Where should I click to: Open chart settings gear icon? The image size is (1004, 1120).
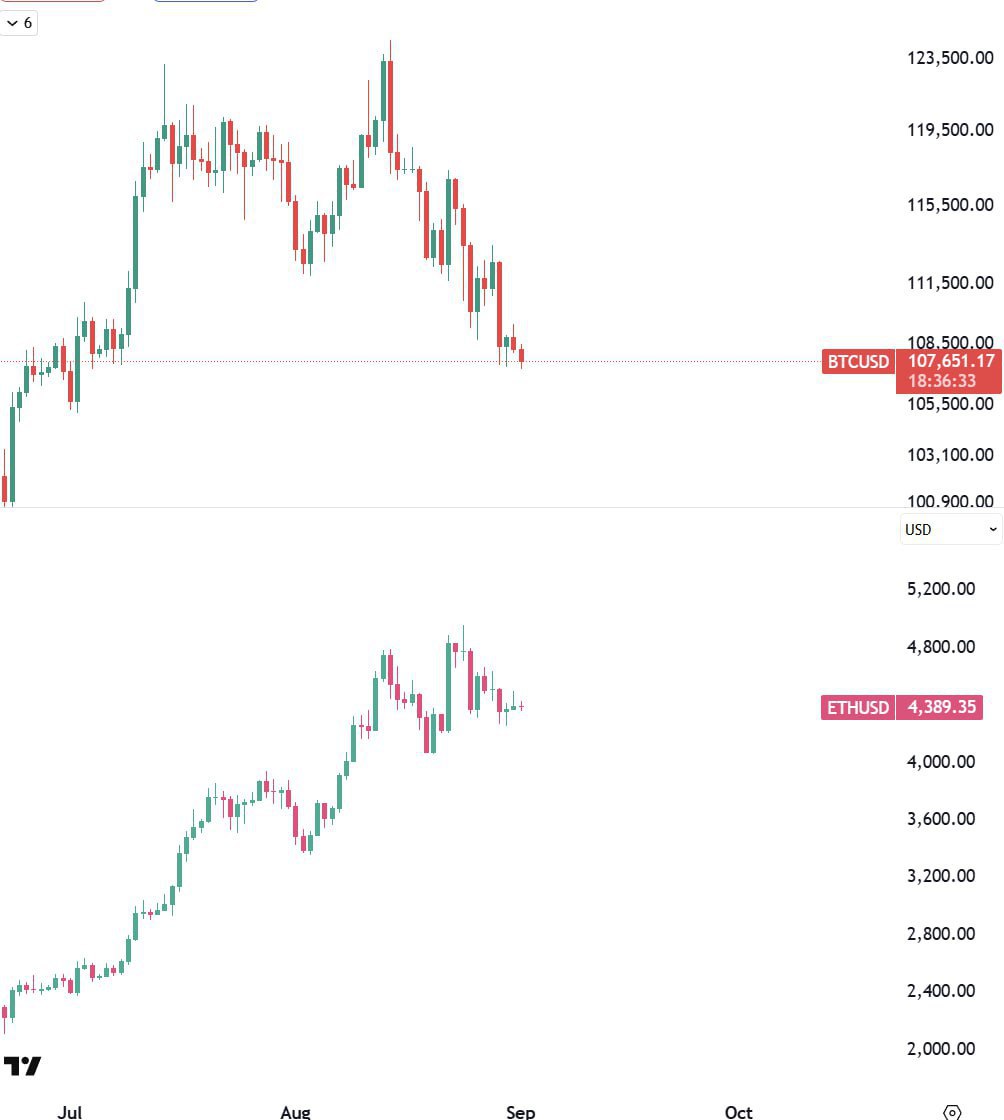click(x=952, y=1112)
